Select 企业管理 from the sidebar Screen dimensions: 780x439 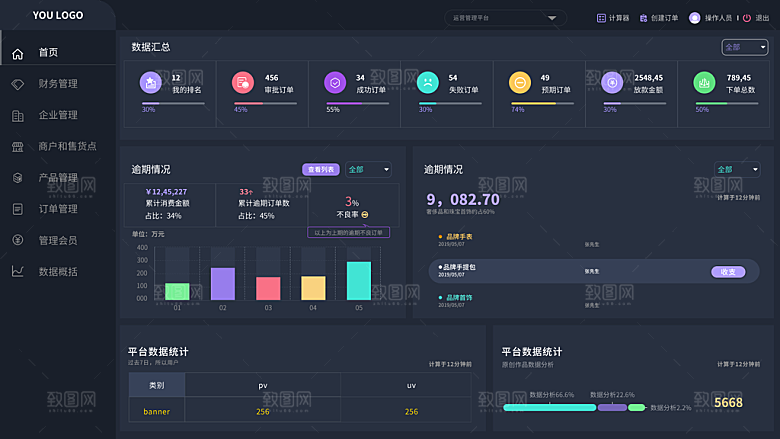click(x=58, y=115)
